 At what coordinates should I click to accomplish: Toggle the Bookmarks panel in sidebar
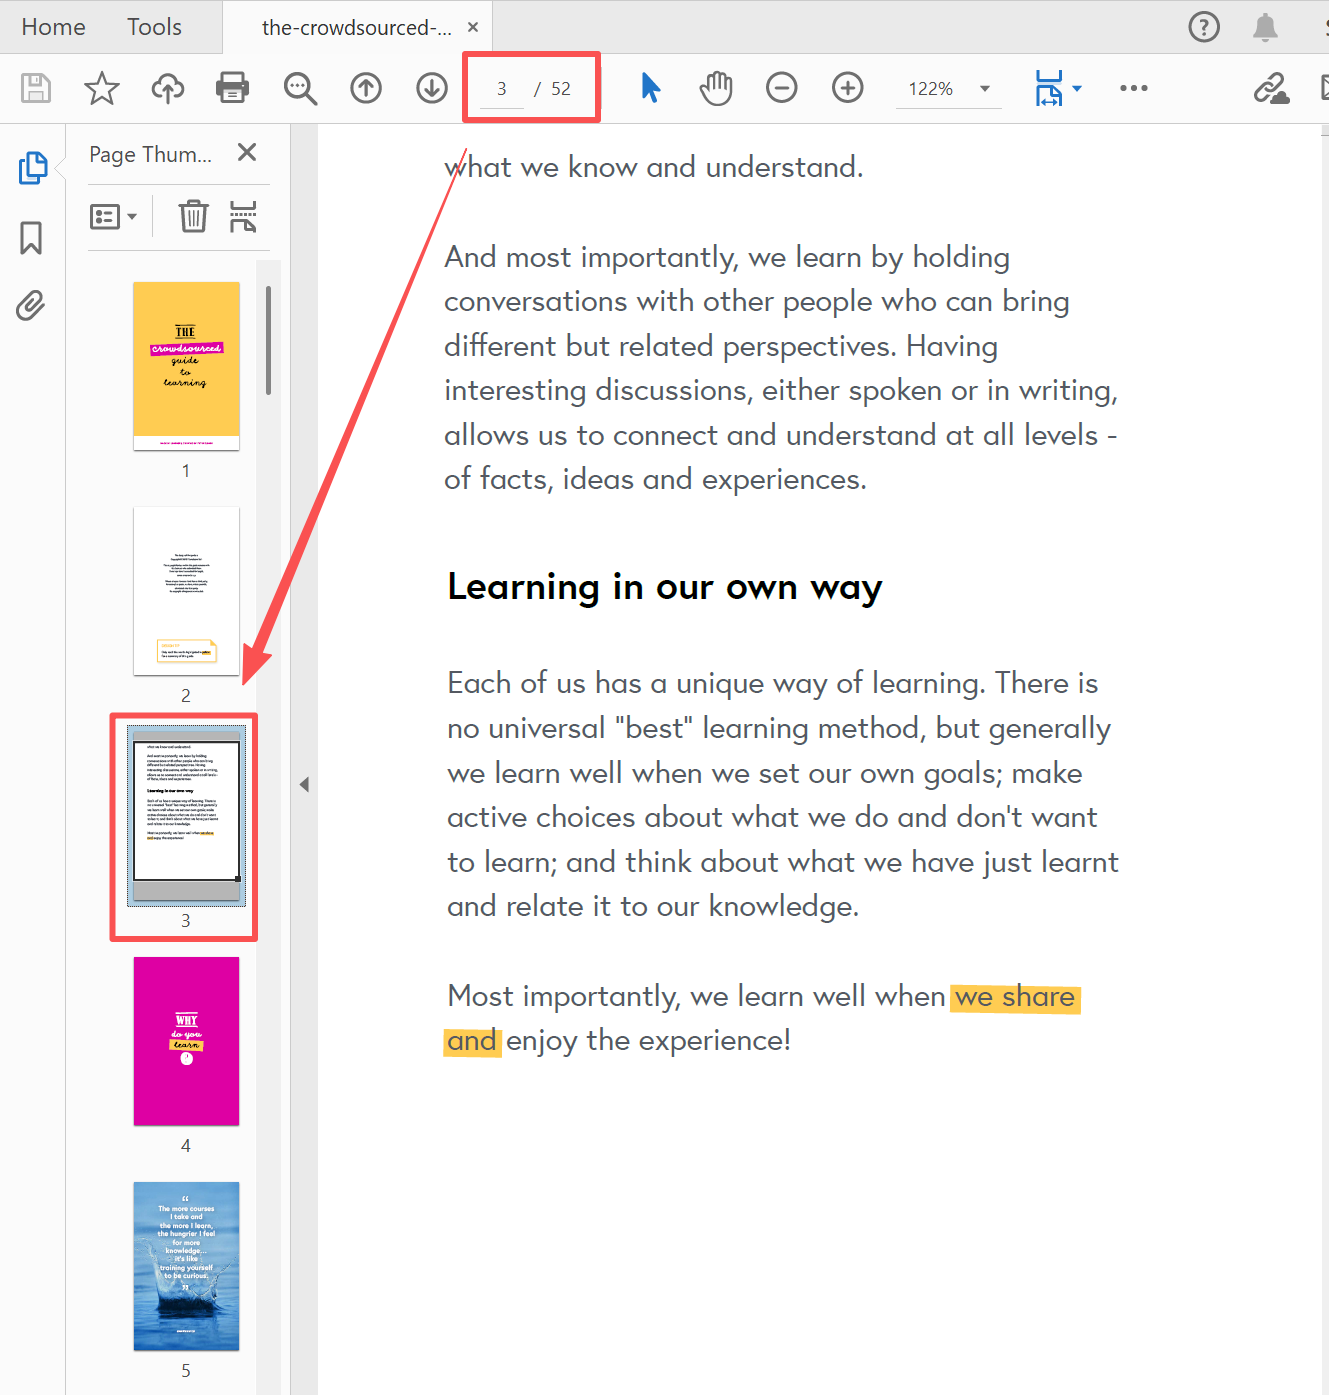tap(31, 238)
